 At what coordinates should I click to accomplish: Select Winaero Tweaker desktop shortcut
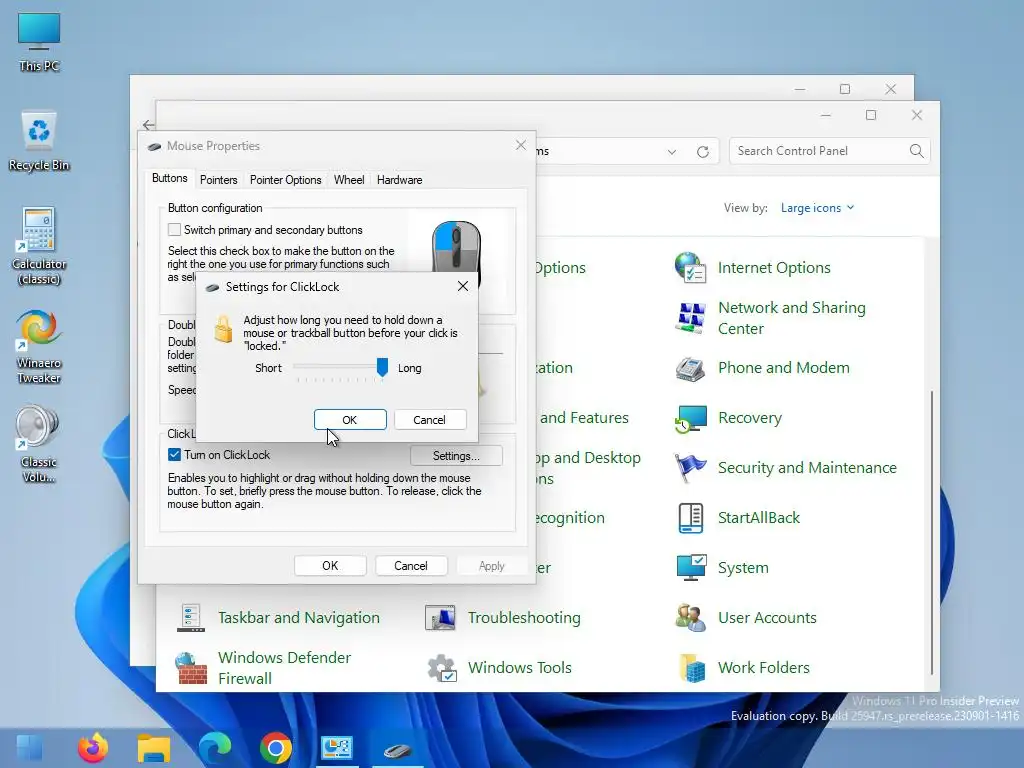click(x=39, y=347)
